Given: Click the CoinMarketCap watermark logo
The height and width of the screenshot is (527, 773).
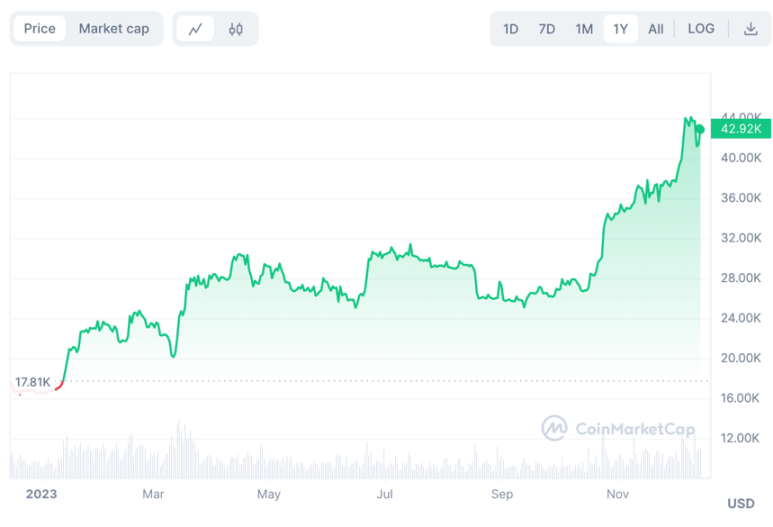Looking at the screenshot, I should [x=618, y=429].
